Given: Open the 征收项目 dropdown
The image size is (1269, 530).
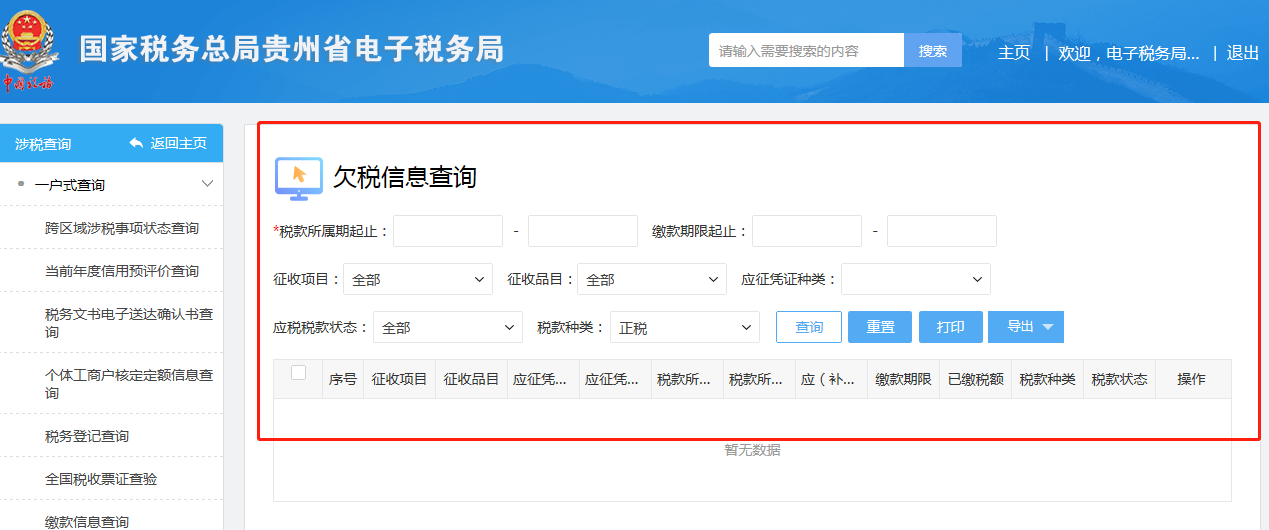Looking at the screenshot, I should [418, 280].
